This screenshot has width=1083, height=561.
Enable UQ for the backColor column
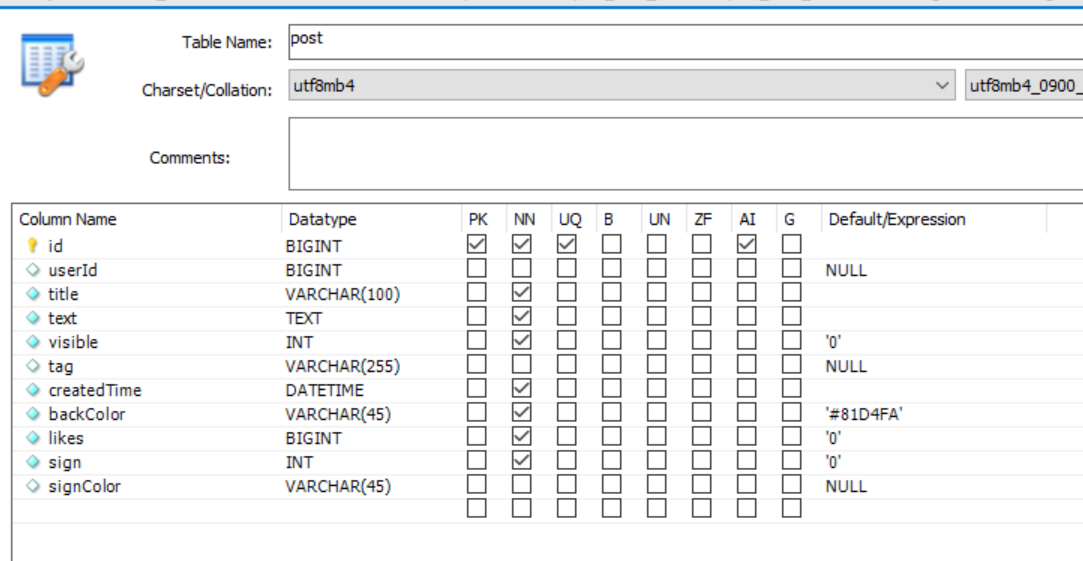point(566,412)
